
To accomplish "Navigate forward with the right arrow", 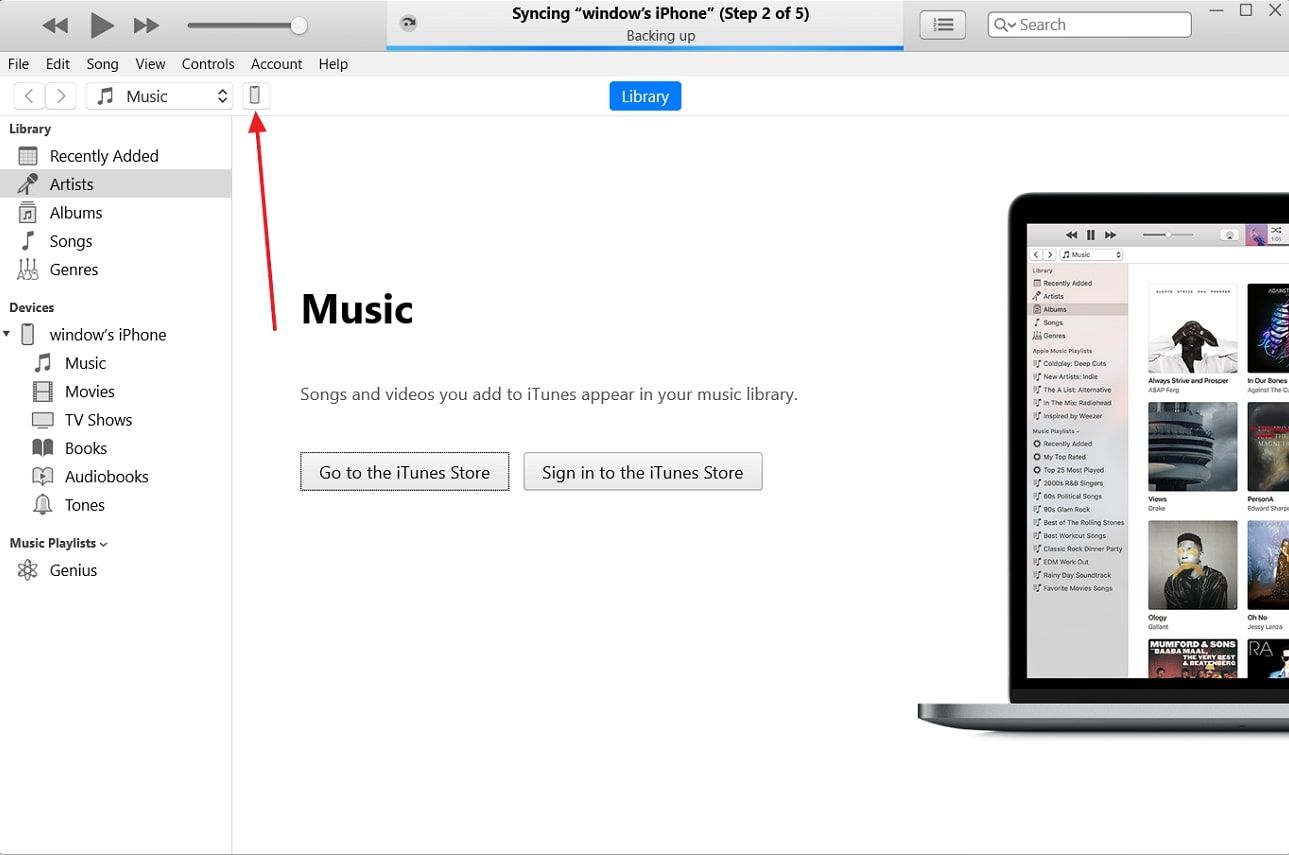I will [61, 96].
